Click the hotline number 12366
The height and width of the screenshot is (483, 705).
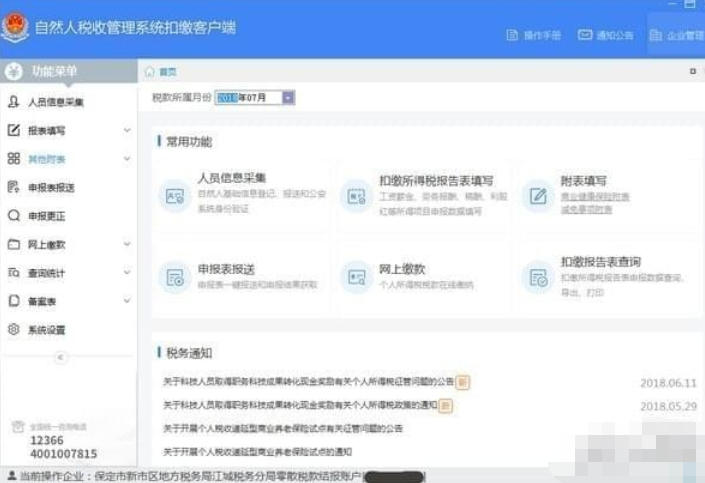coord(47,440)
